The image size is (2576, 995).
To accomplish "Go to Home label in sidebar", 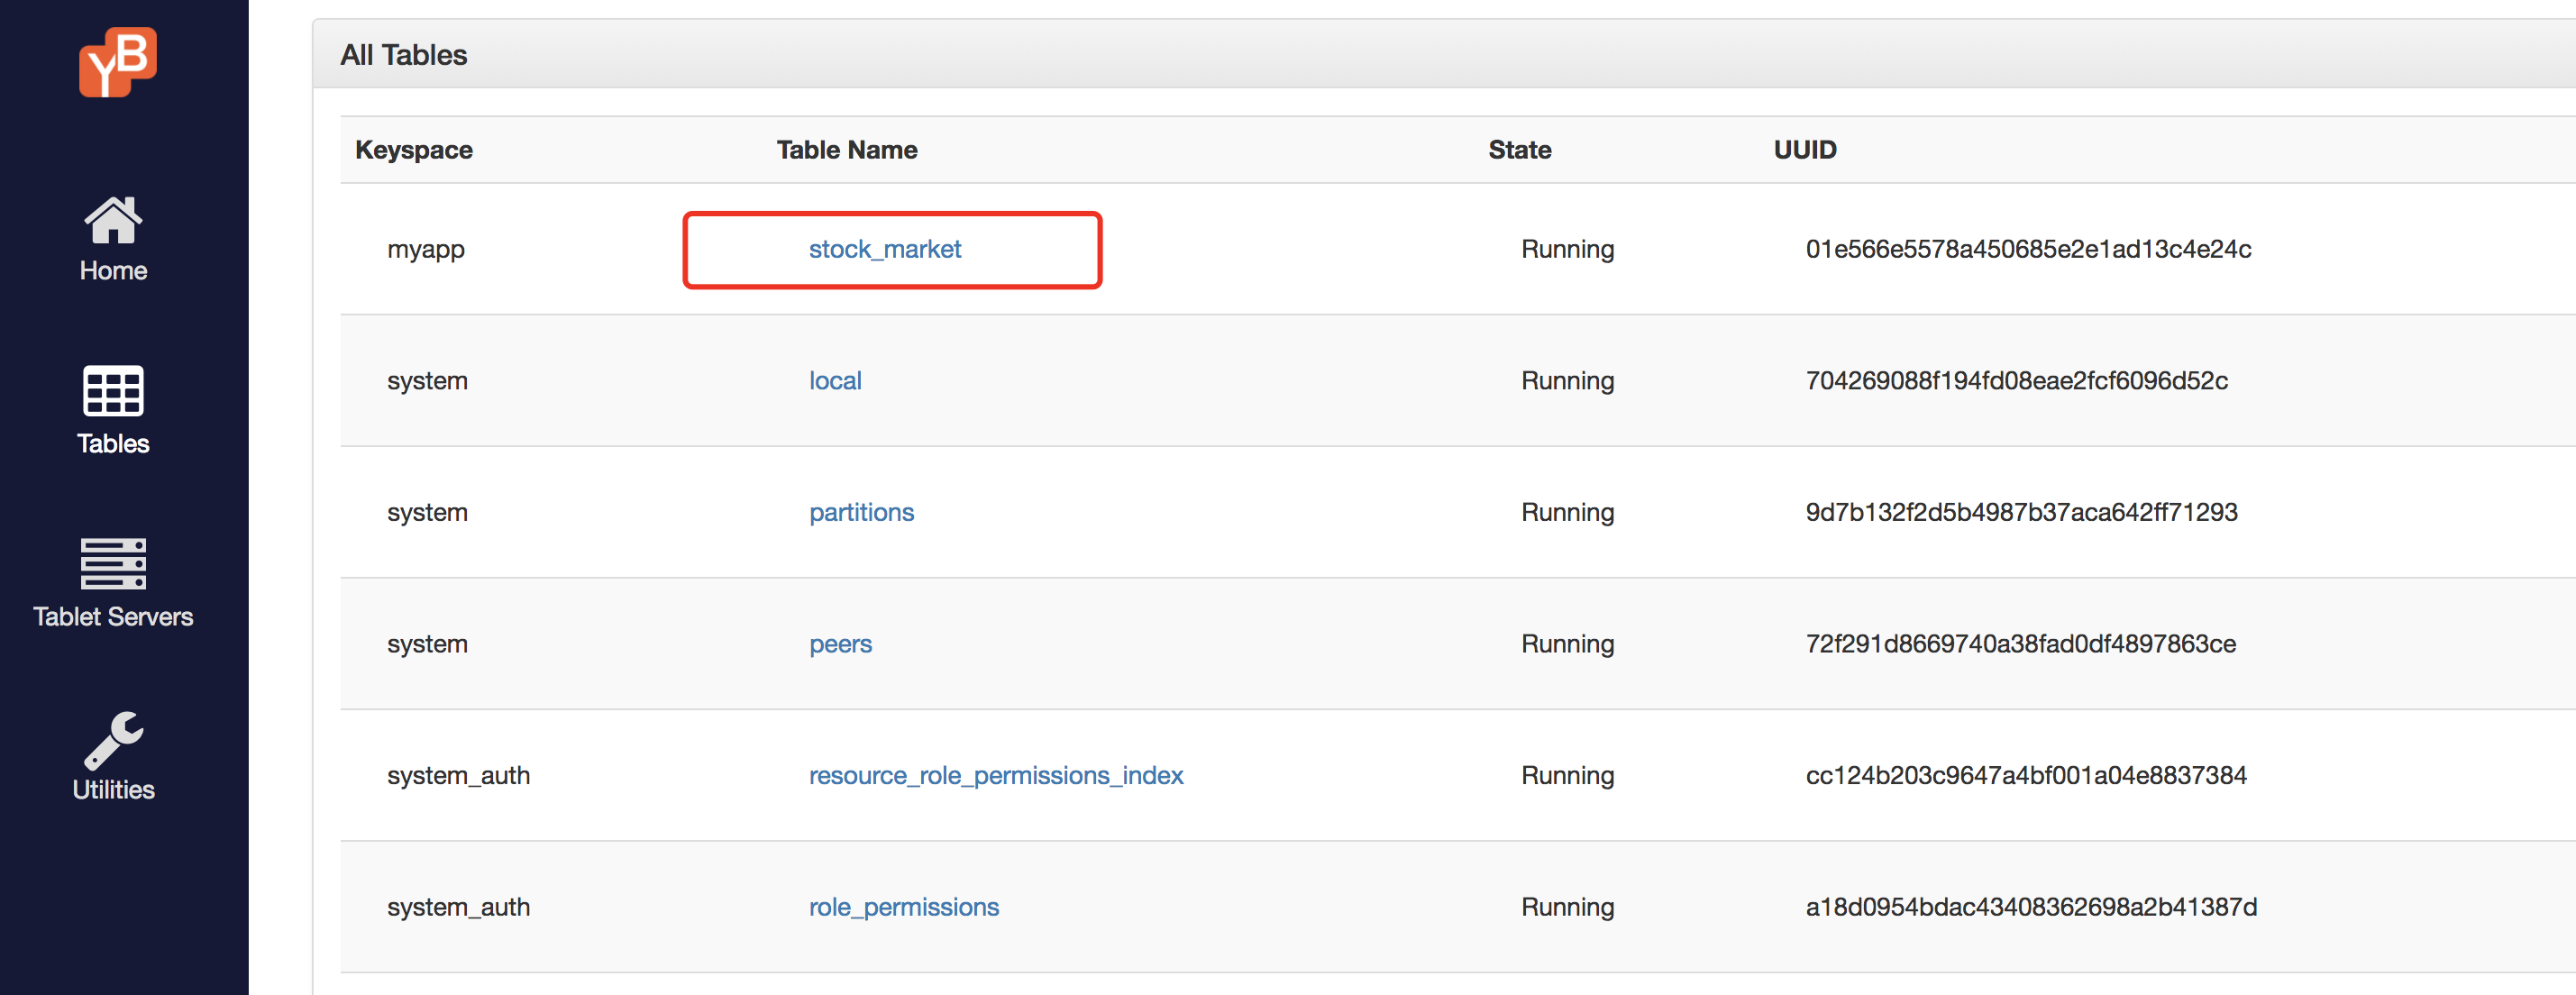I will 113,271.
